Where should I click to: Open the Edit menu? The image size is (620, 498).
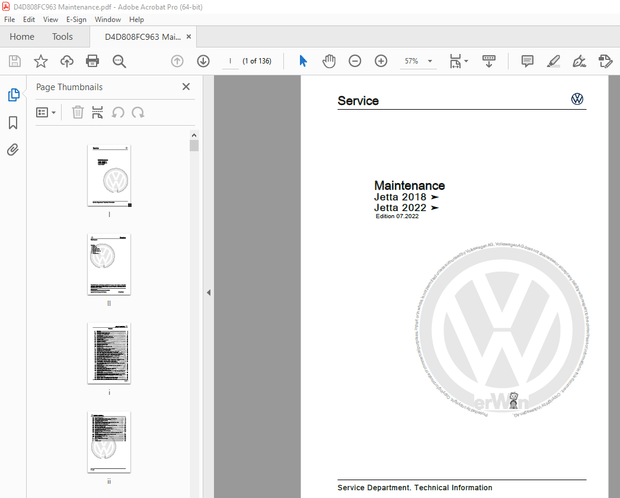point(29,19)
